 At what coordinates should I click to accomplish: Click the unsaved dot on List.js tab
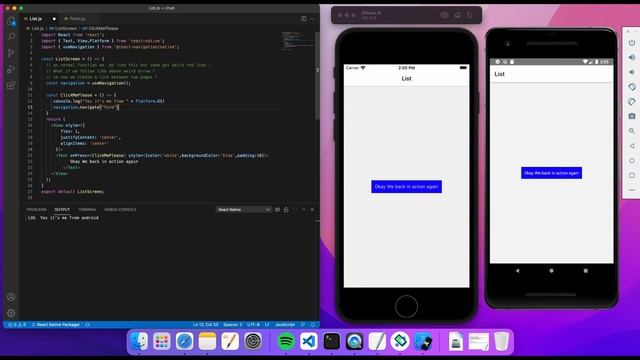pyautogui.click(x=54, y=19)
